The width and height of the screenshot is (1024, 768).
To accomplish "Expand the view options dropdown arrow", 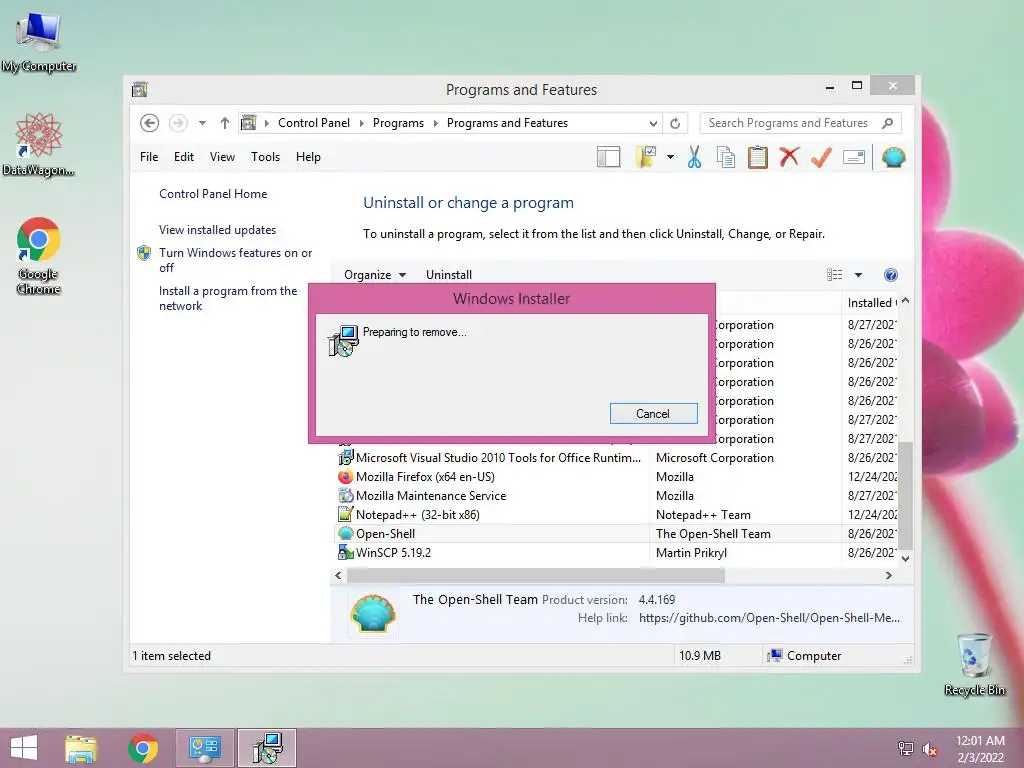I will 858,275.
